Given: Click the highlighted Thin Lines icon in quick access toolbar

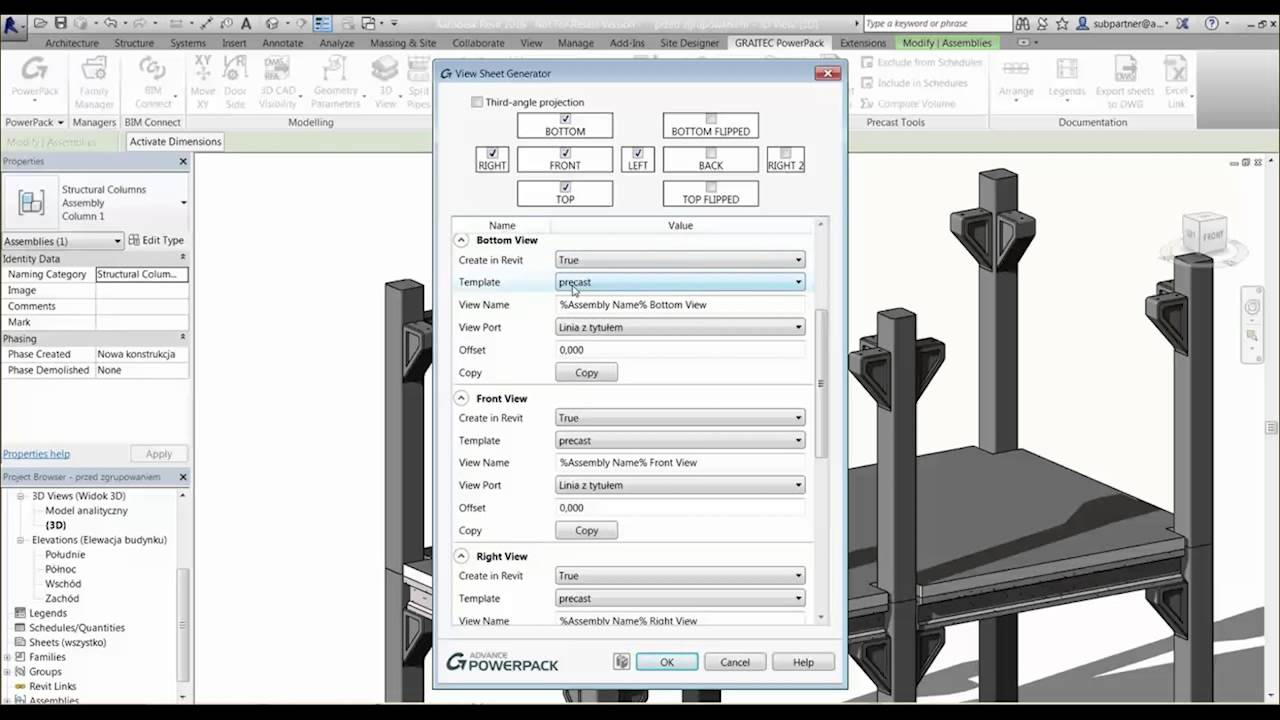Looking at the screenshot, I should pyautogui.click(x=322, y=23).
